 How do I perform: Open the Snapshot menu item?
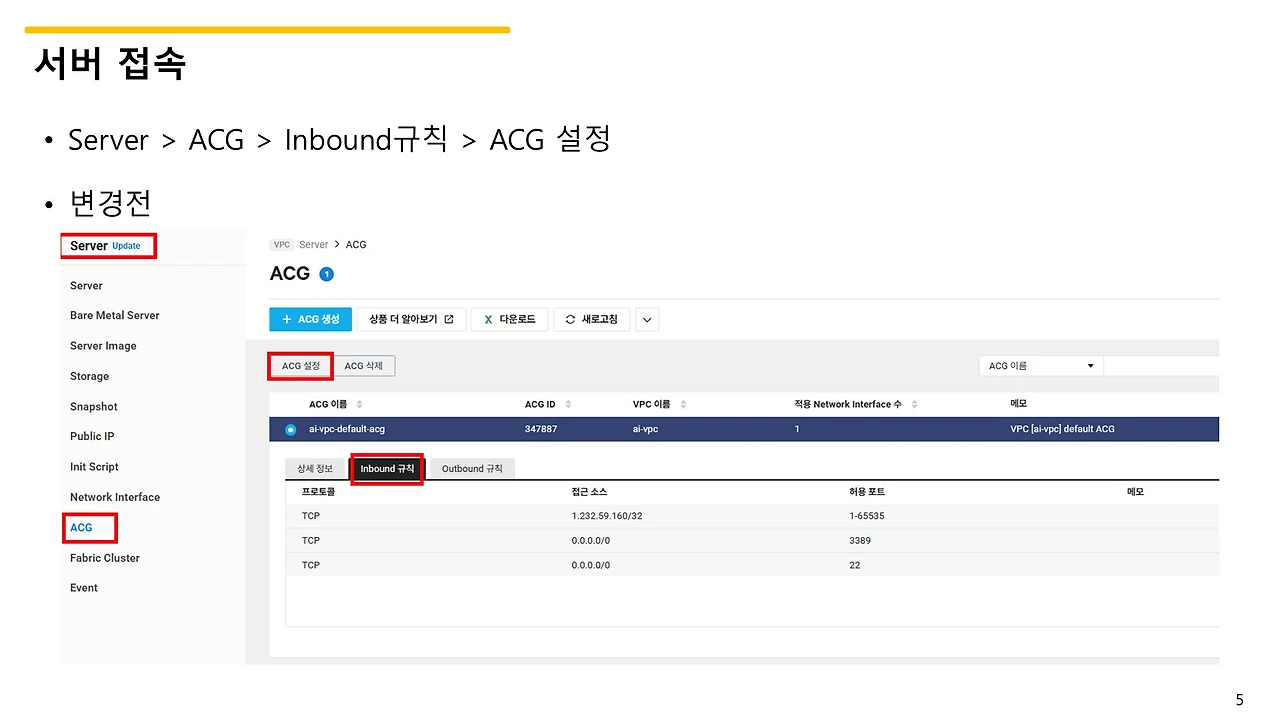[94, 407]
